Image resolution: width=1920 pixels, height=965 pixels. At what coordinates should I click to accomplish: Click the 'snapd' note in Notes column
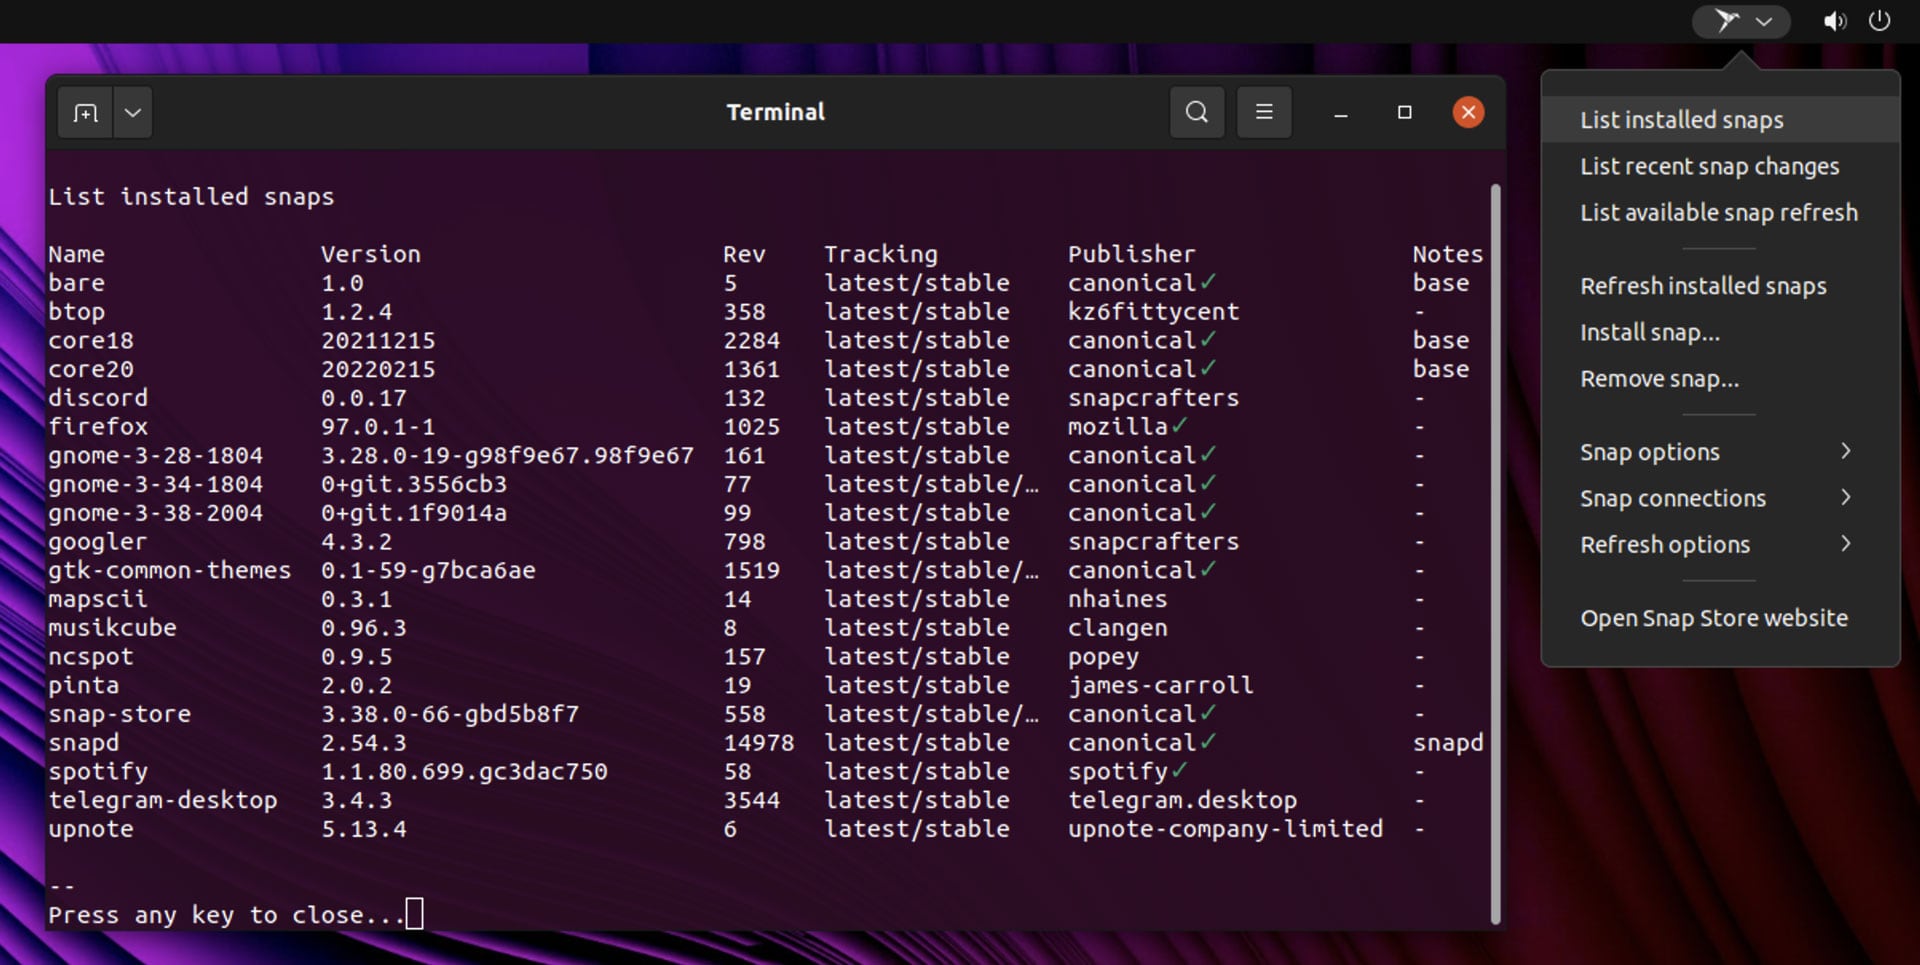tap(1448, 743)
